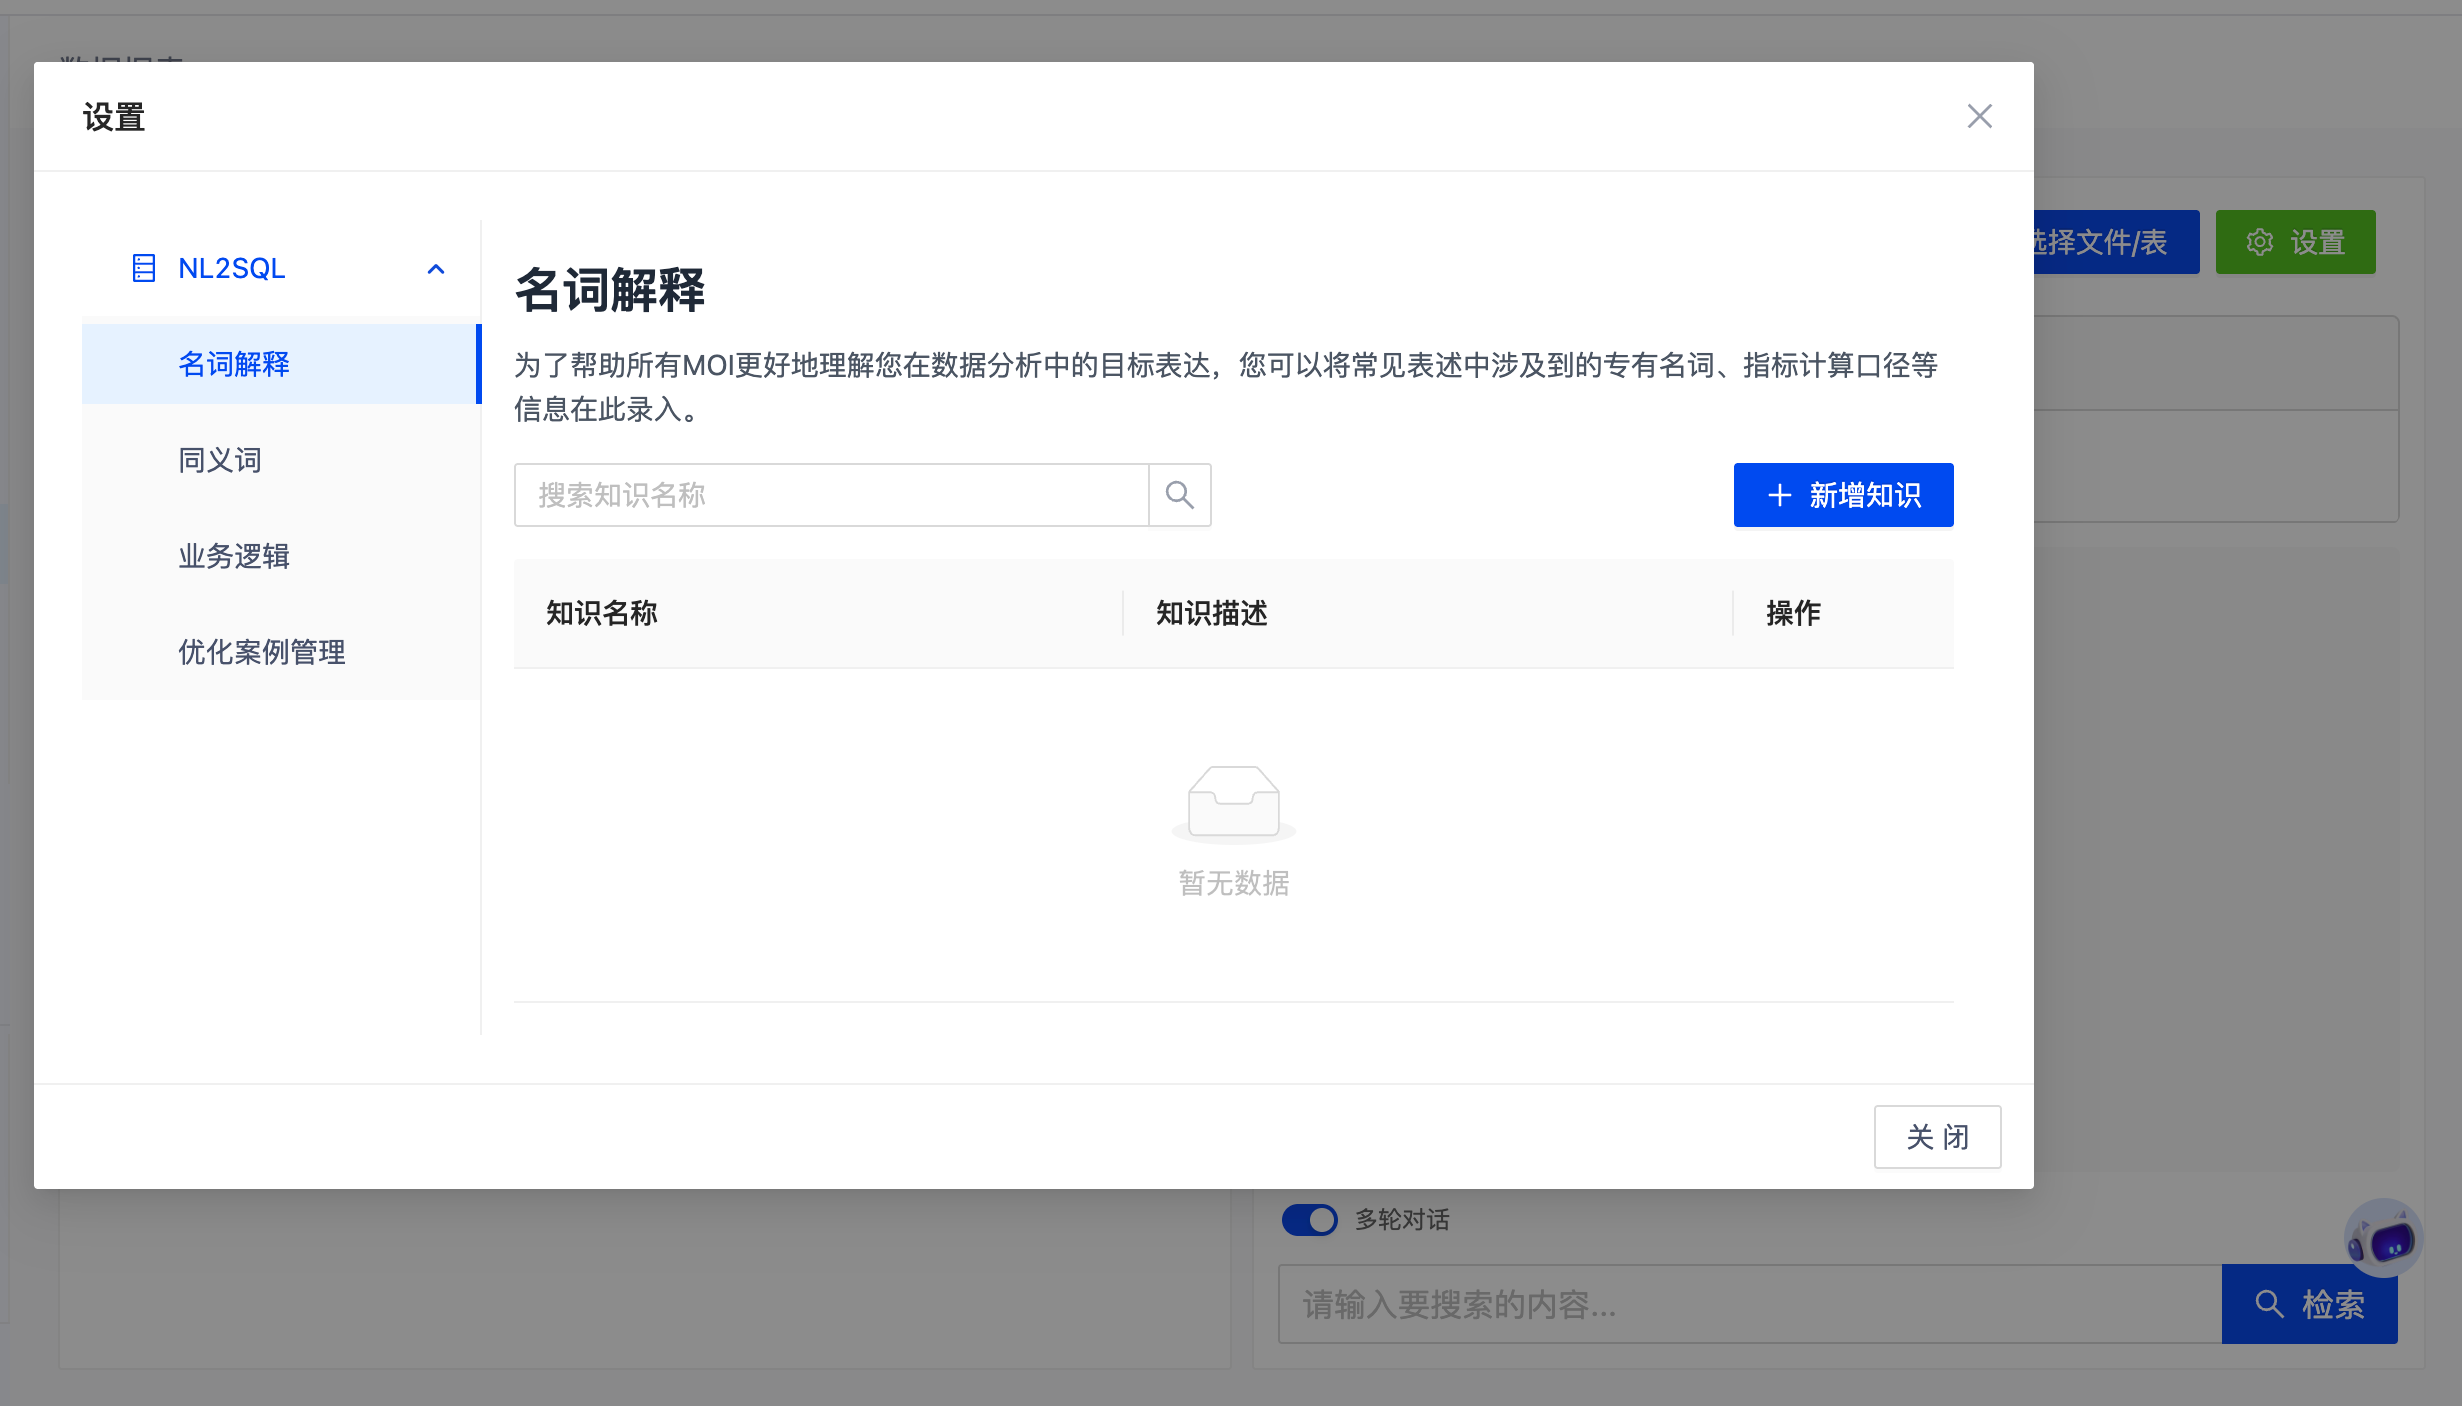Click the 新增知识 button

click(x=1843, y=495)
